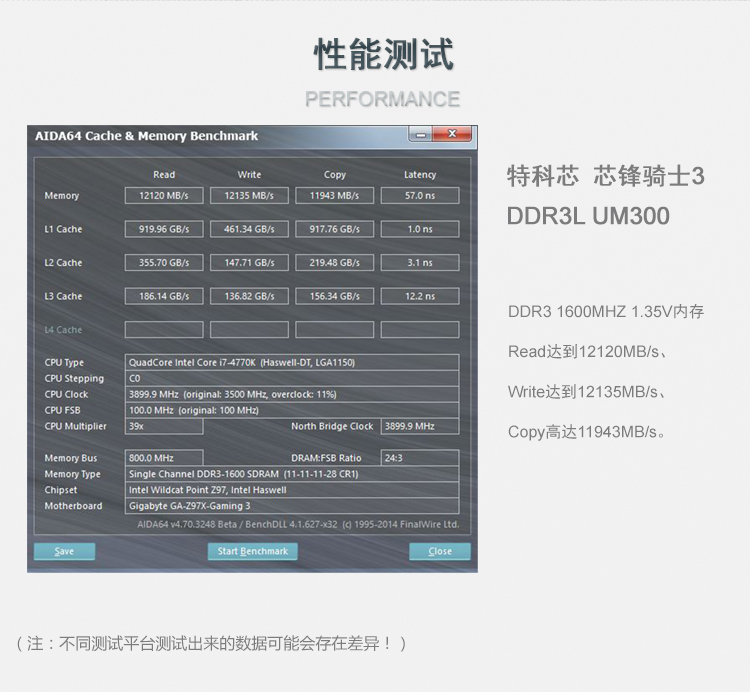
Task: Click the Write达到12135MB/s line
Action: click(587, 392)
